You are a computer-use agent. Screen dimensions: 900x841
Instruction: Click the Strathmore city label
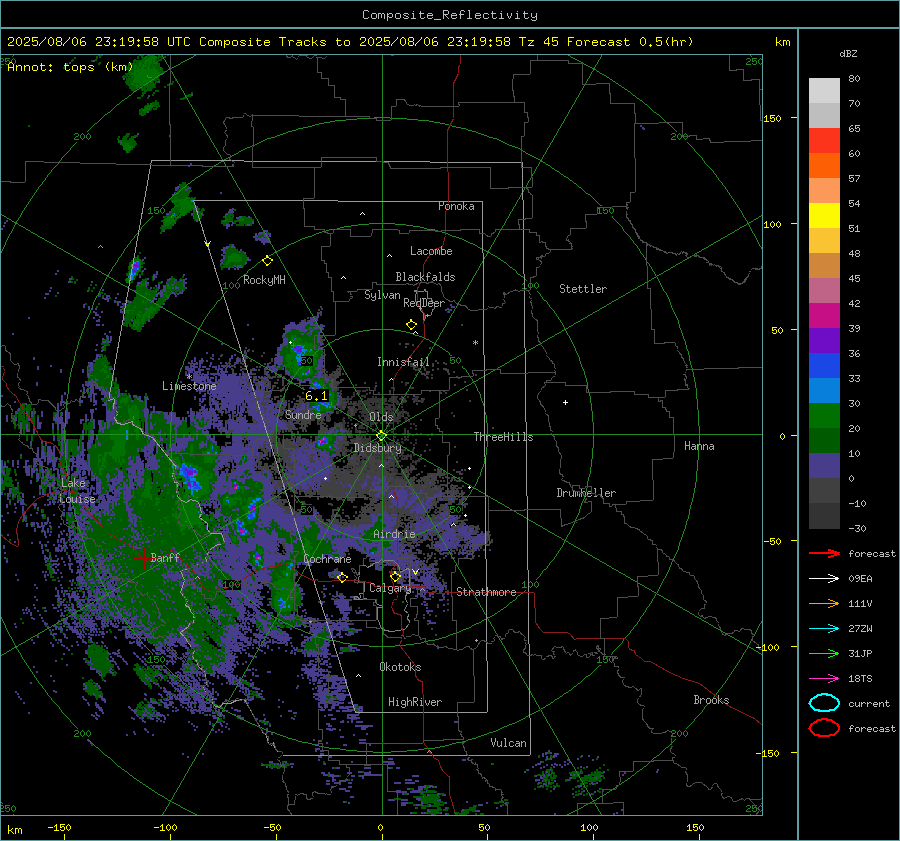(486, 592)
